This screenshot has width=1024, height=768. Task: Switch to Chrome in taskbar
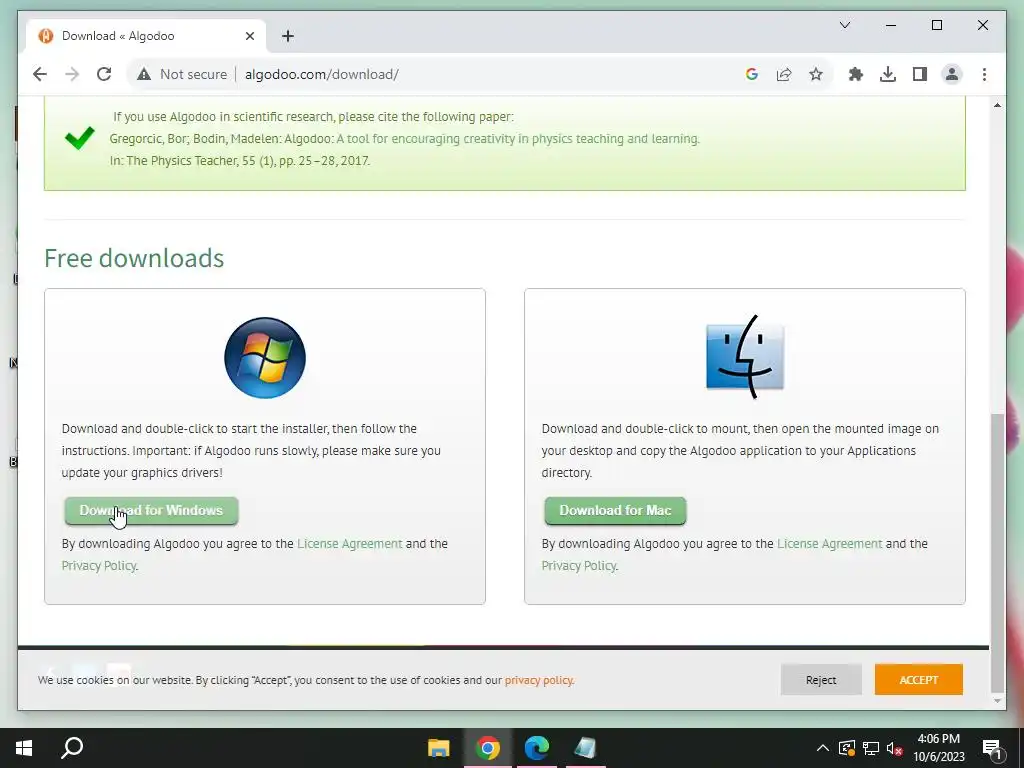point(487,748)
